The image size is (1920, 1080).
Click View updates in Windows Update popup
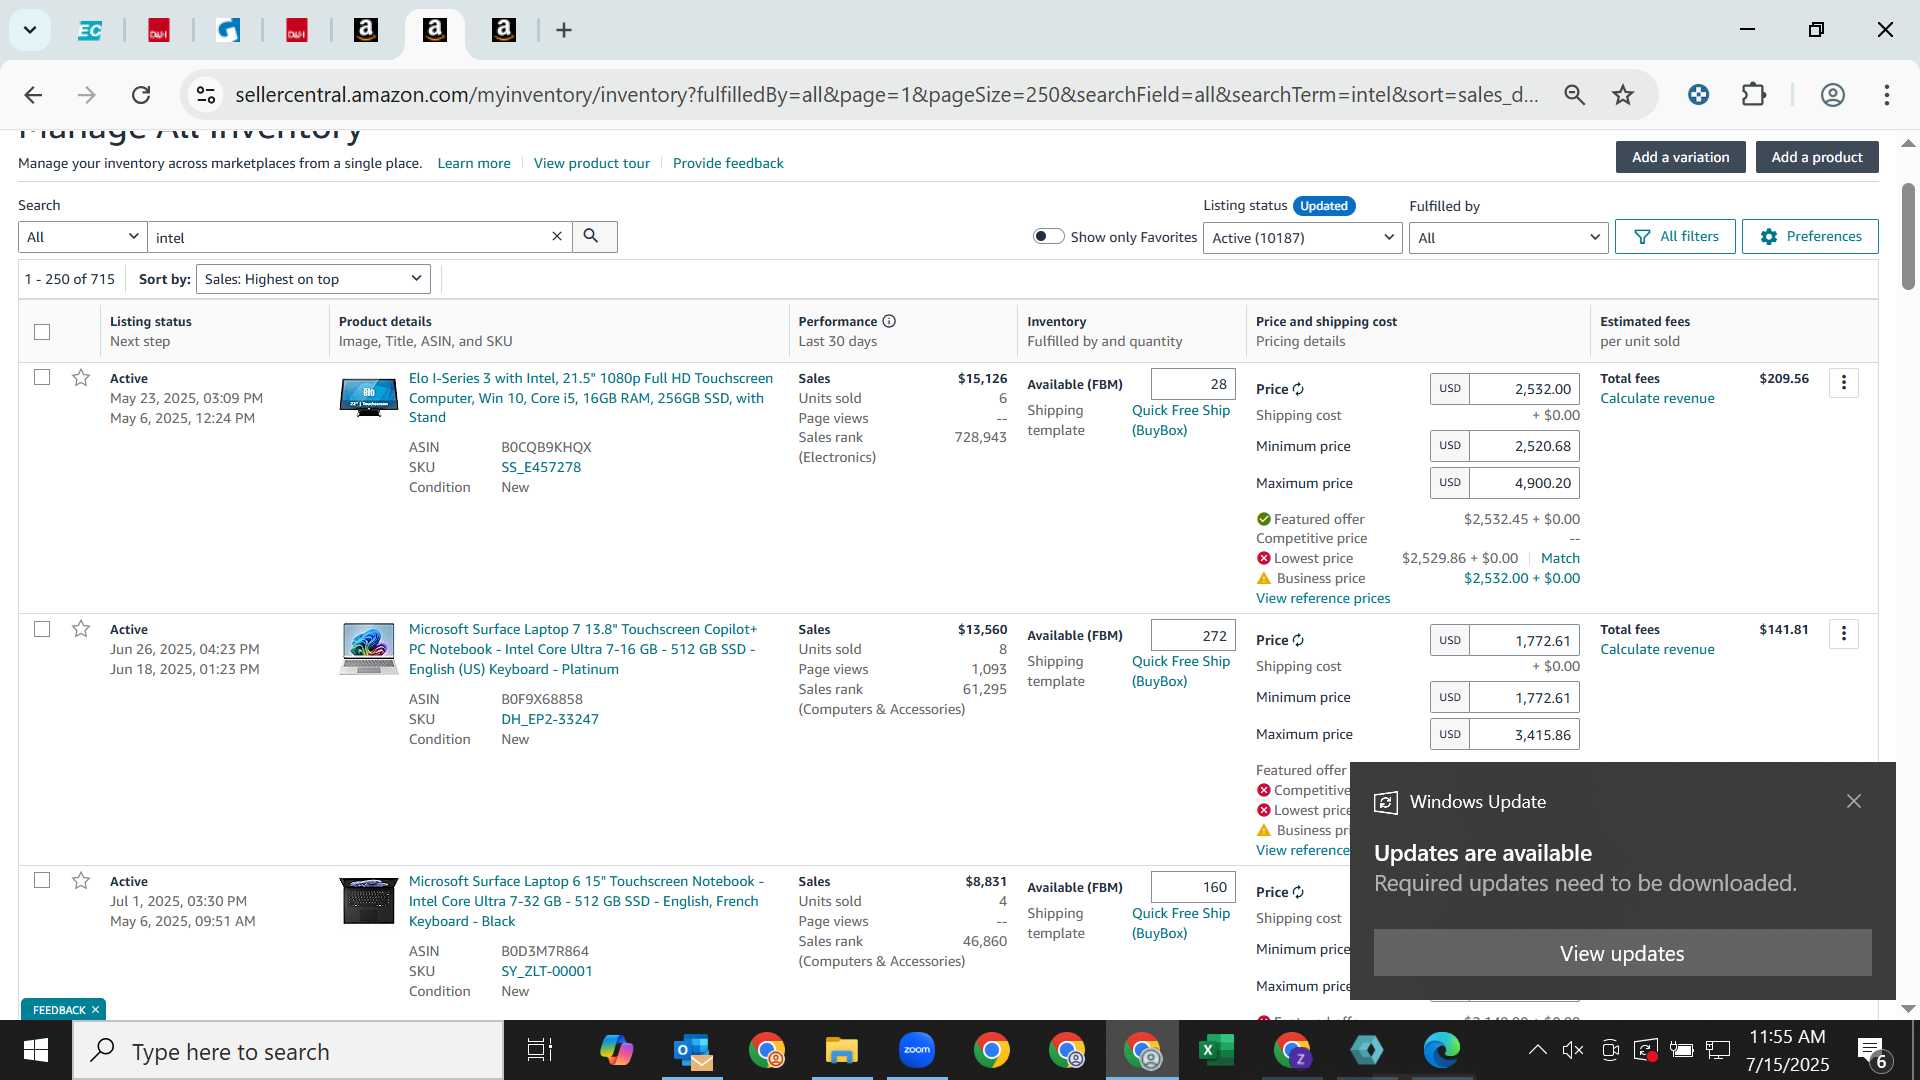[x=1622, y=953]
